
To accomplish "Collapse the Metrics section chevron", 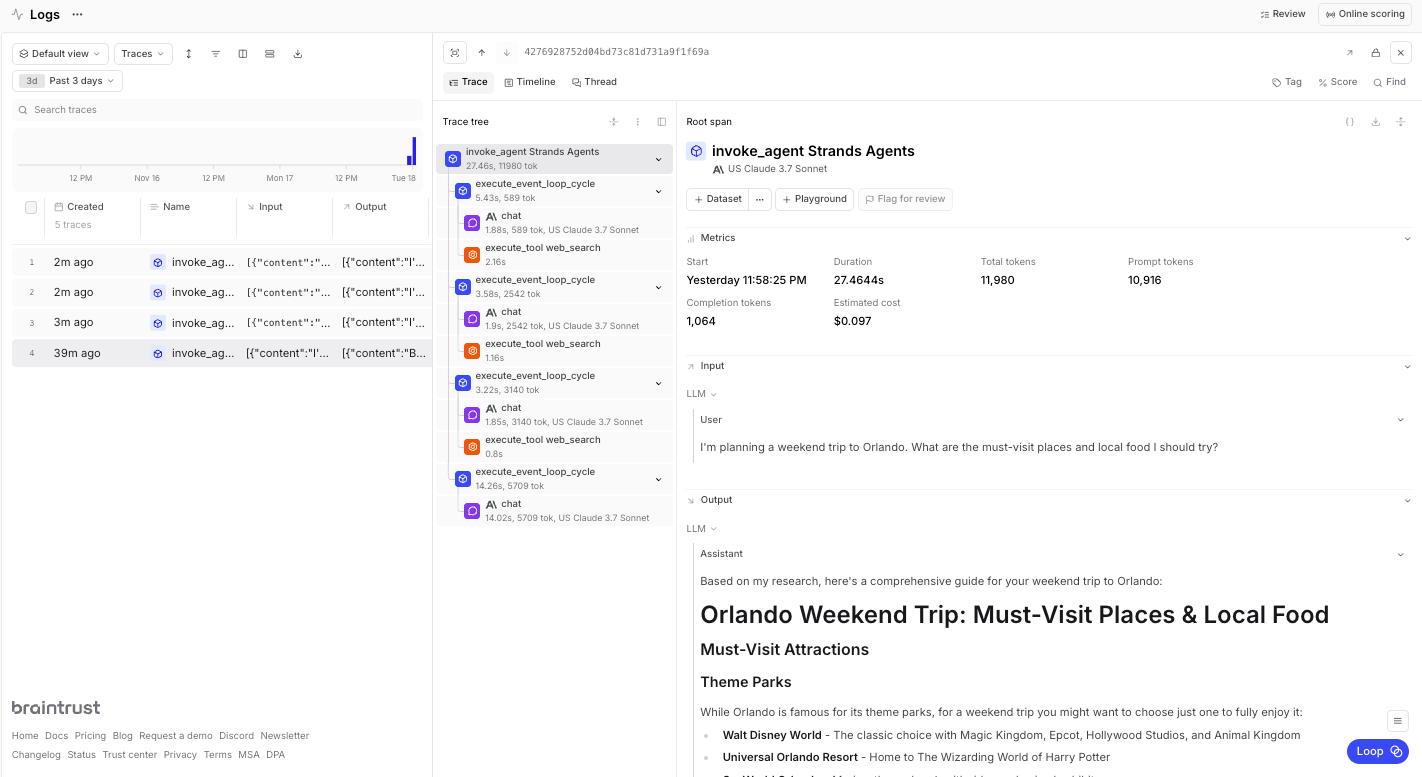I will (1408, 239).
